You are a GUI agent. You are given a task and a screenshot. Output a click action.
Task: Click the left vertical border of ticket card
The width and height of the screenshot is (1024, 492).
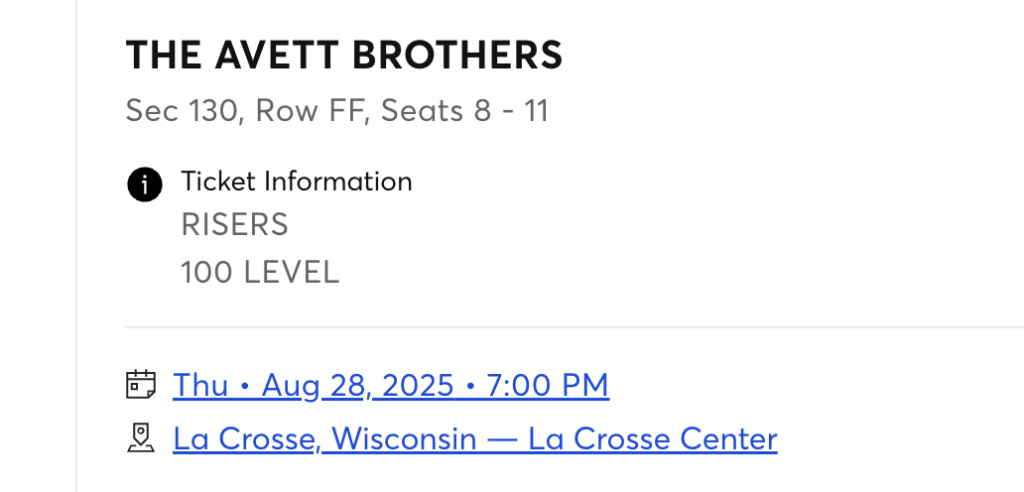pyautogui.click(x=76, y=246)
